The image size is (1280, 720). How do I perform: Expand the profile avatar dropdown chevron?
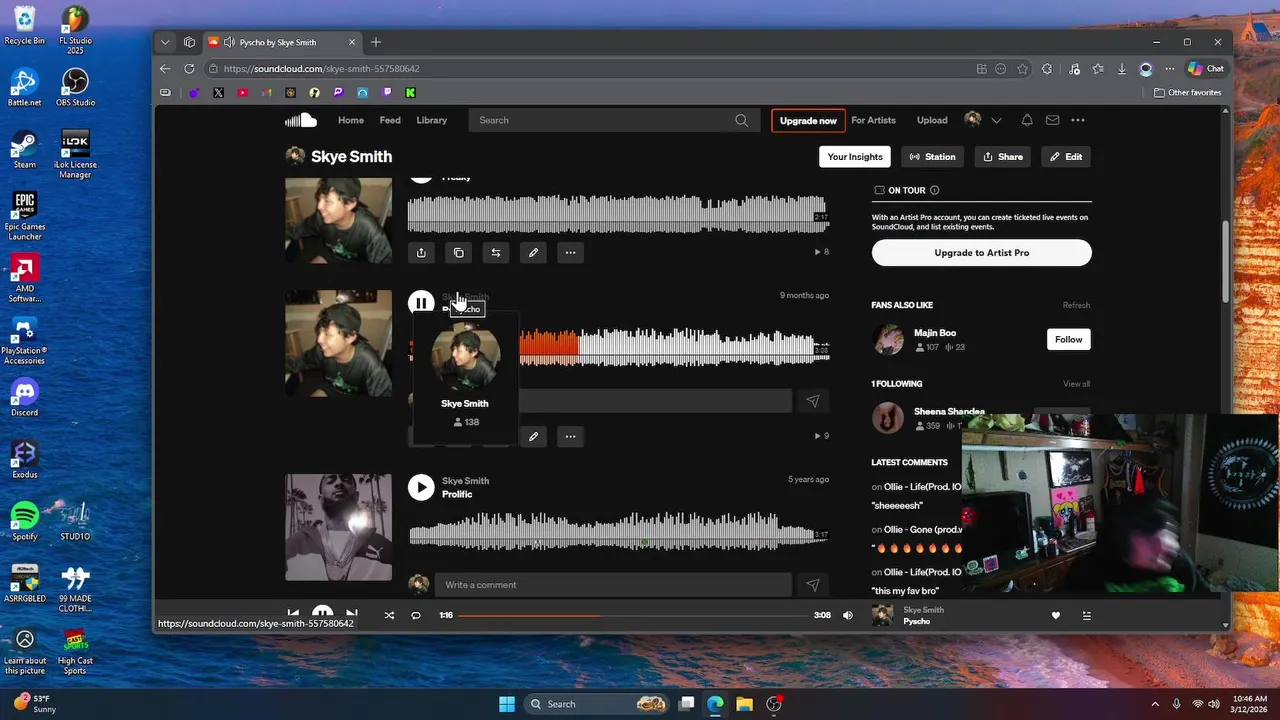996,120
